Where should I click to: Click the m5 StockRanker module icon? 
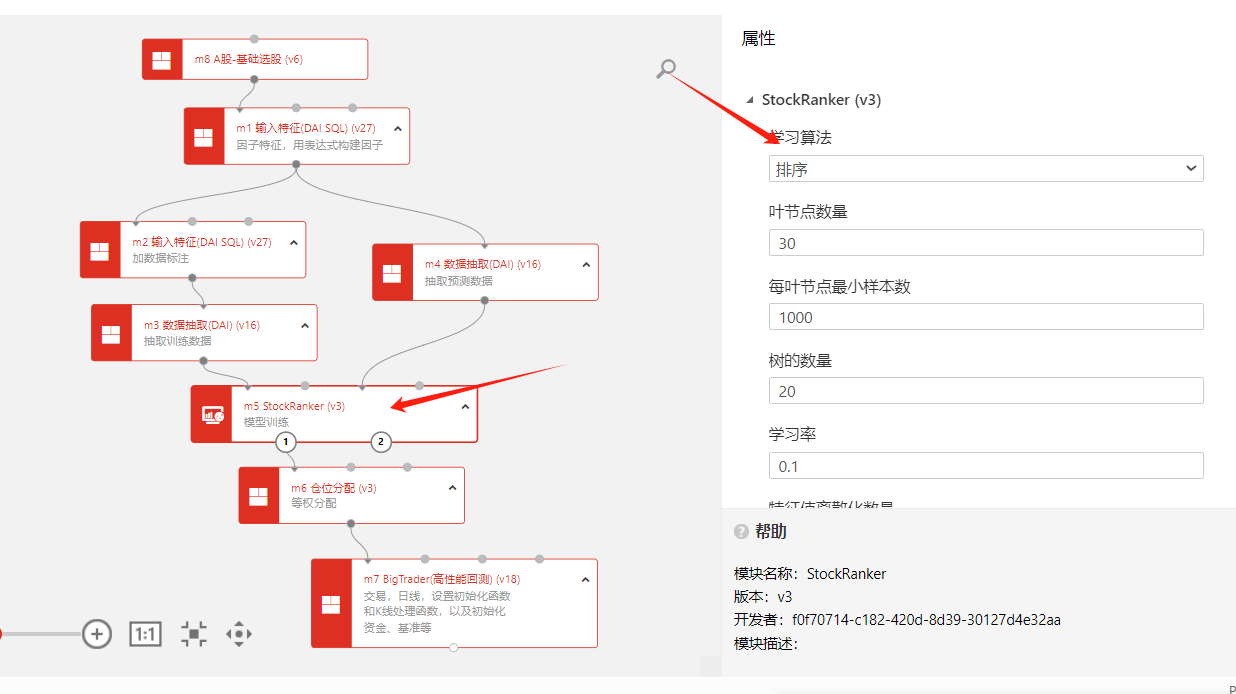(x=212, y=414)
